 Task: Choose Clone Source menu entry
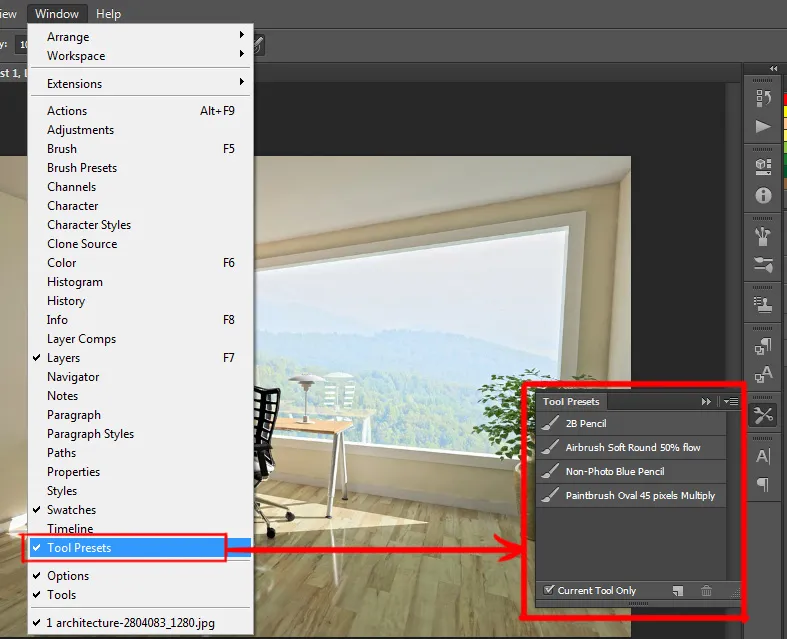pos(141,244)
